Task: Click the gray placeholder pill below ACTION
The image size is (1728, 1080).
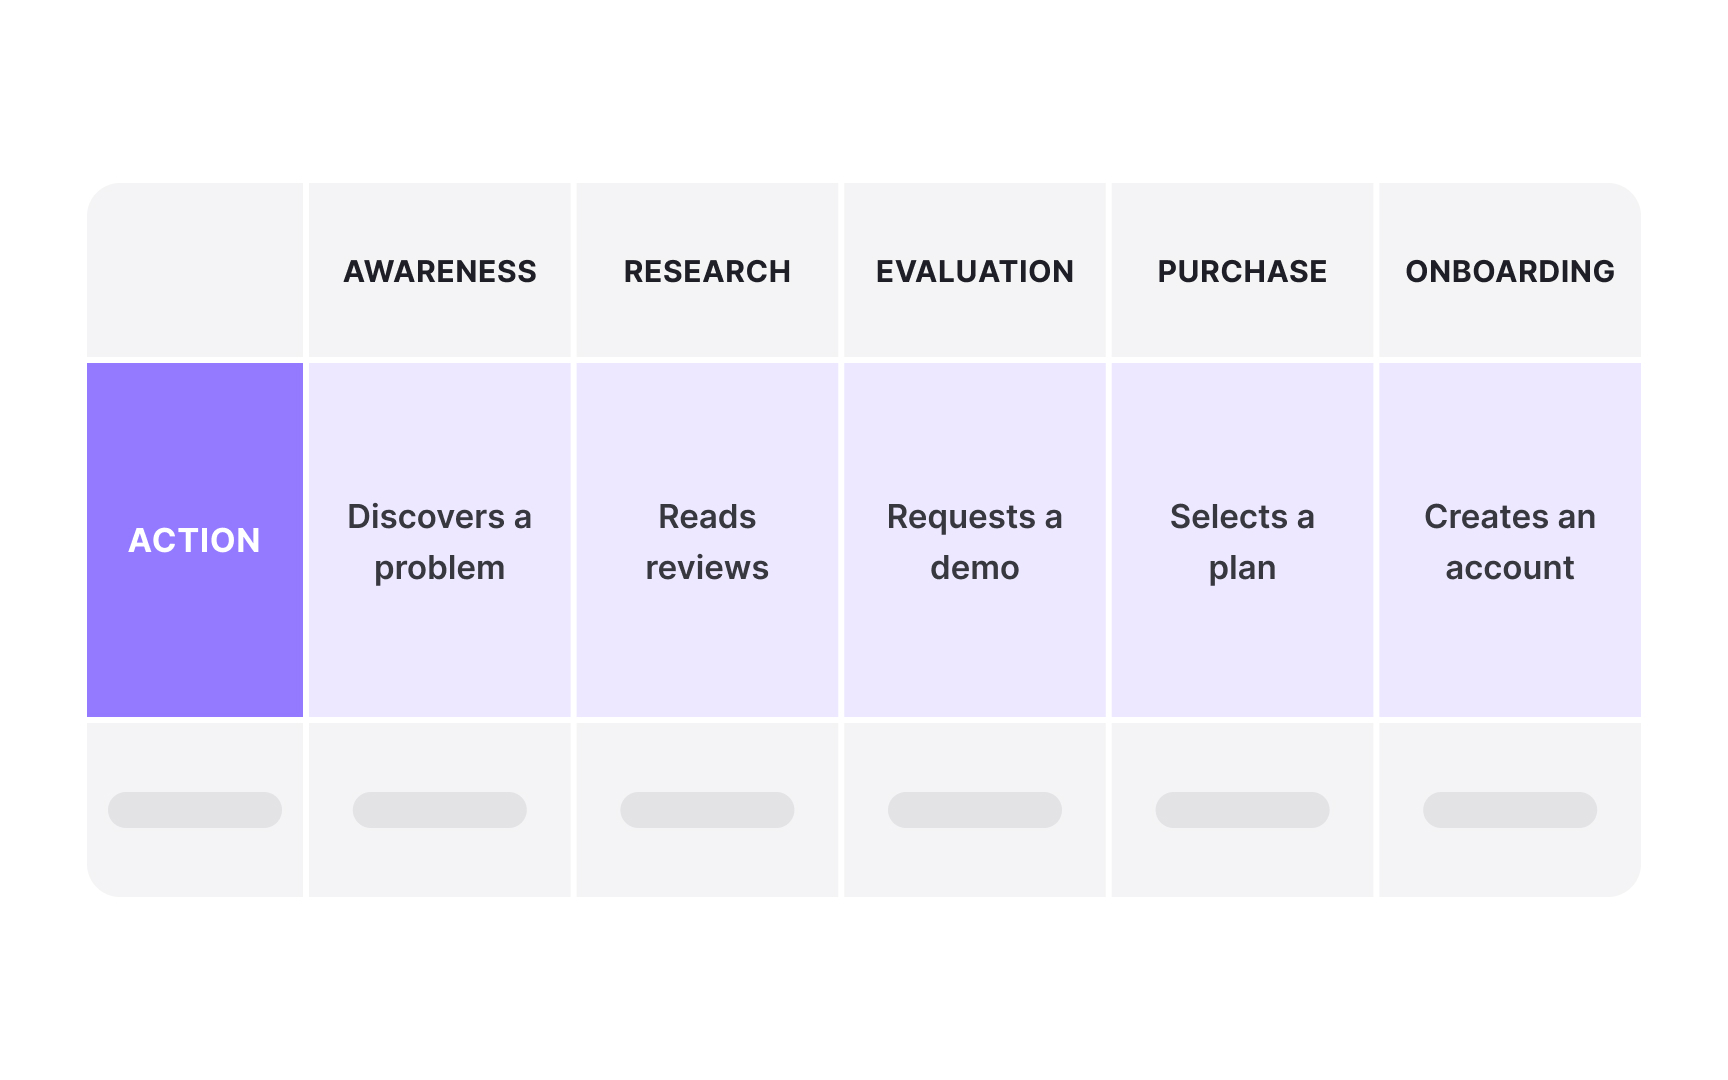Action: coord(195,810)
